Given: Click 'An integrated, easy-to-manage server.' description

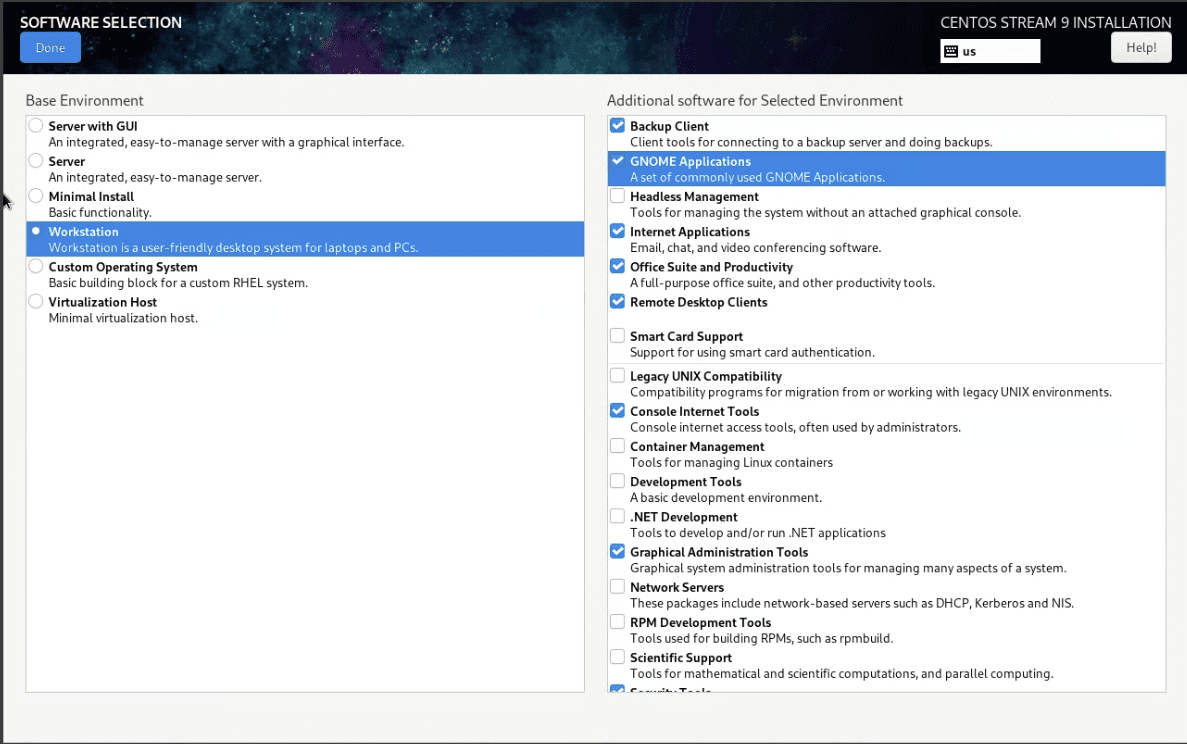Looking at the screenshot, I should click(x=155, y=177).
